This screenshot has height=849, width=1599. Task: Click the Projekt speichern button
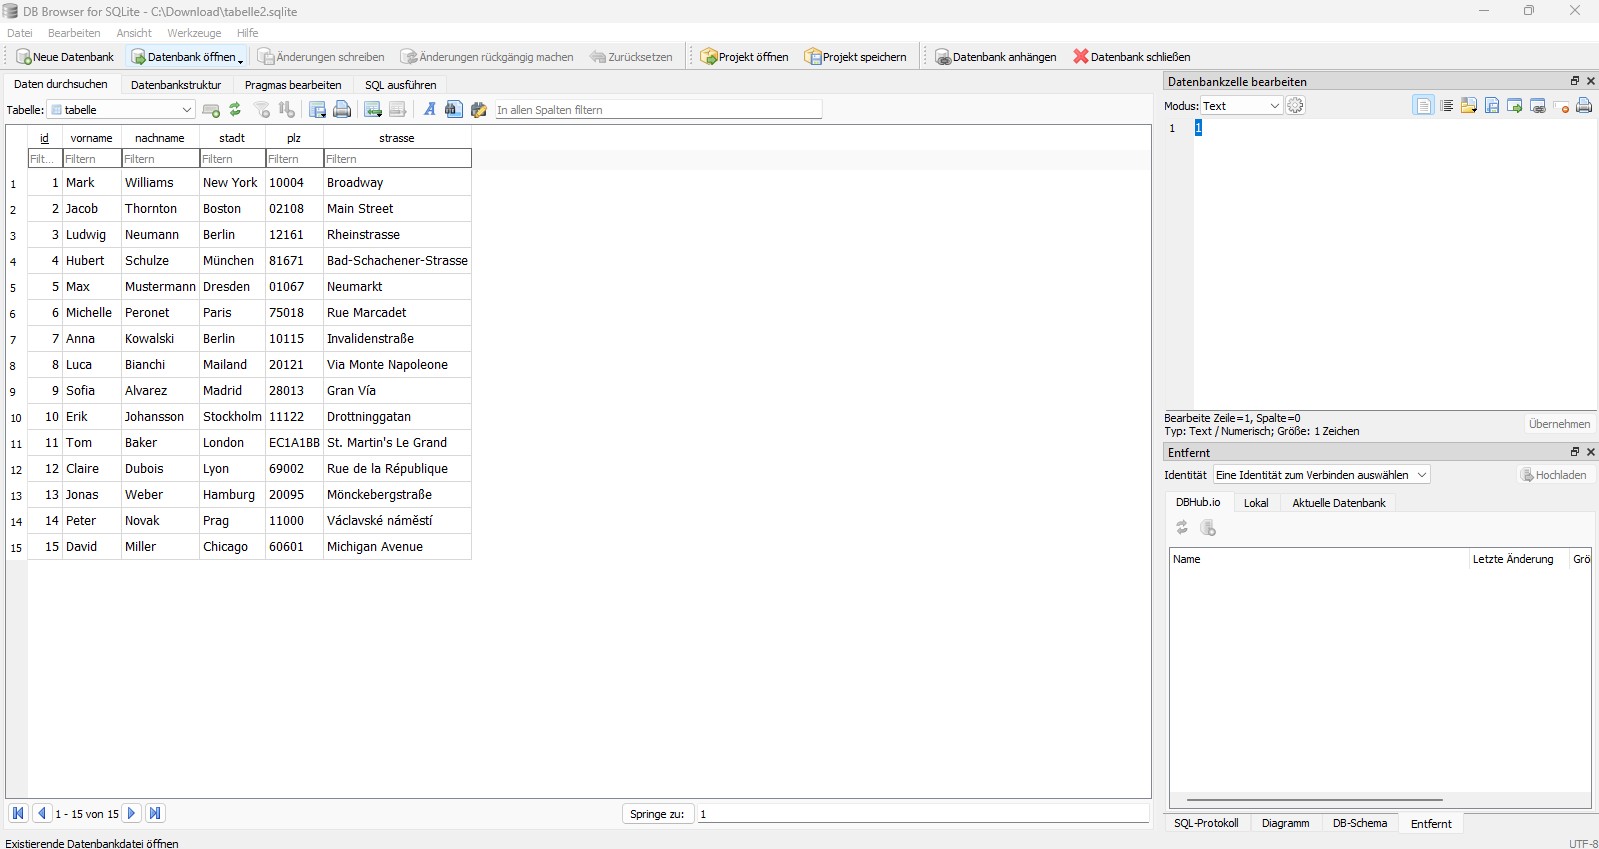[x=856, y=57]
